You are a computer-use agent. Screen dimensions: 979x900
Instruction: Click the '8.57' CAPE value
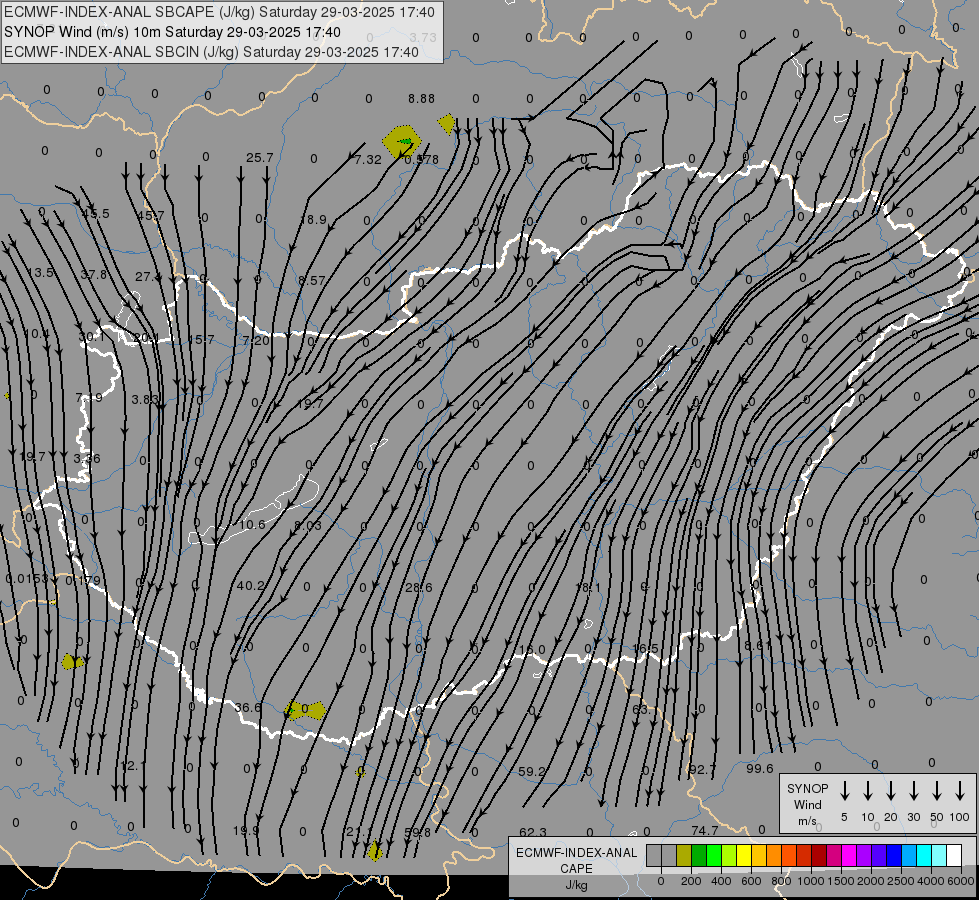click(312, 280)
